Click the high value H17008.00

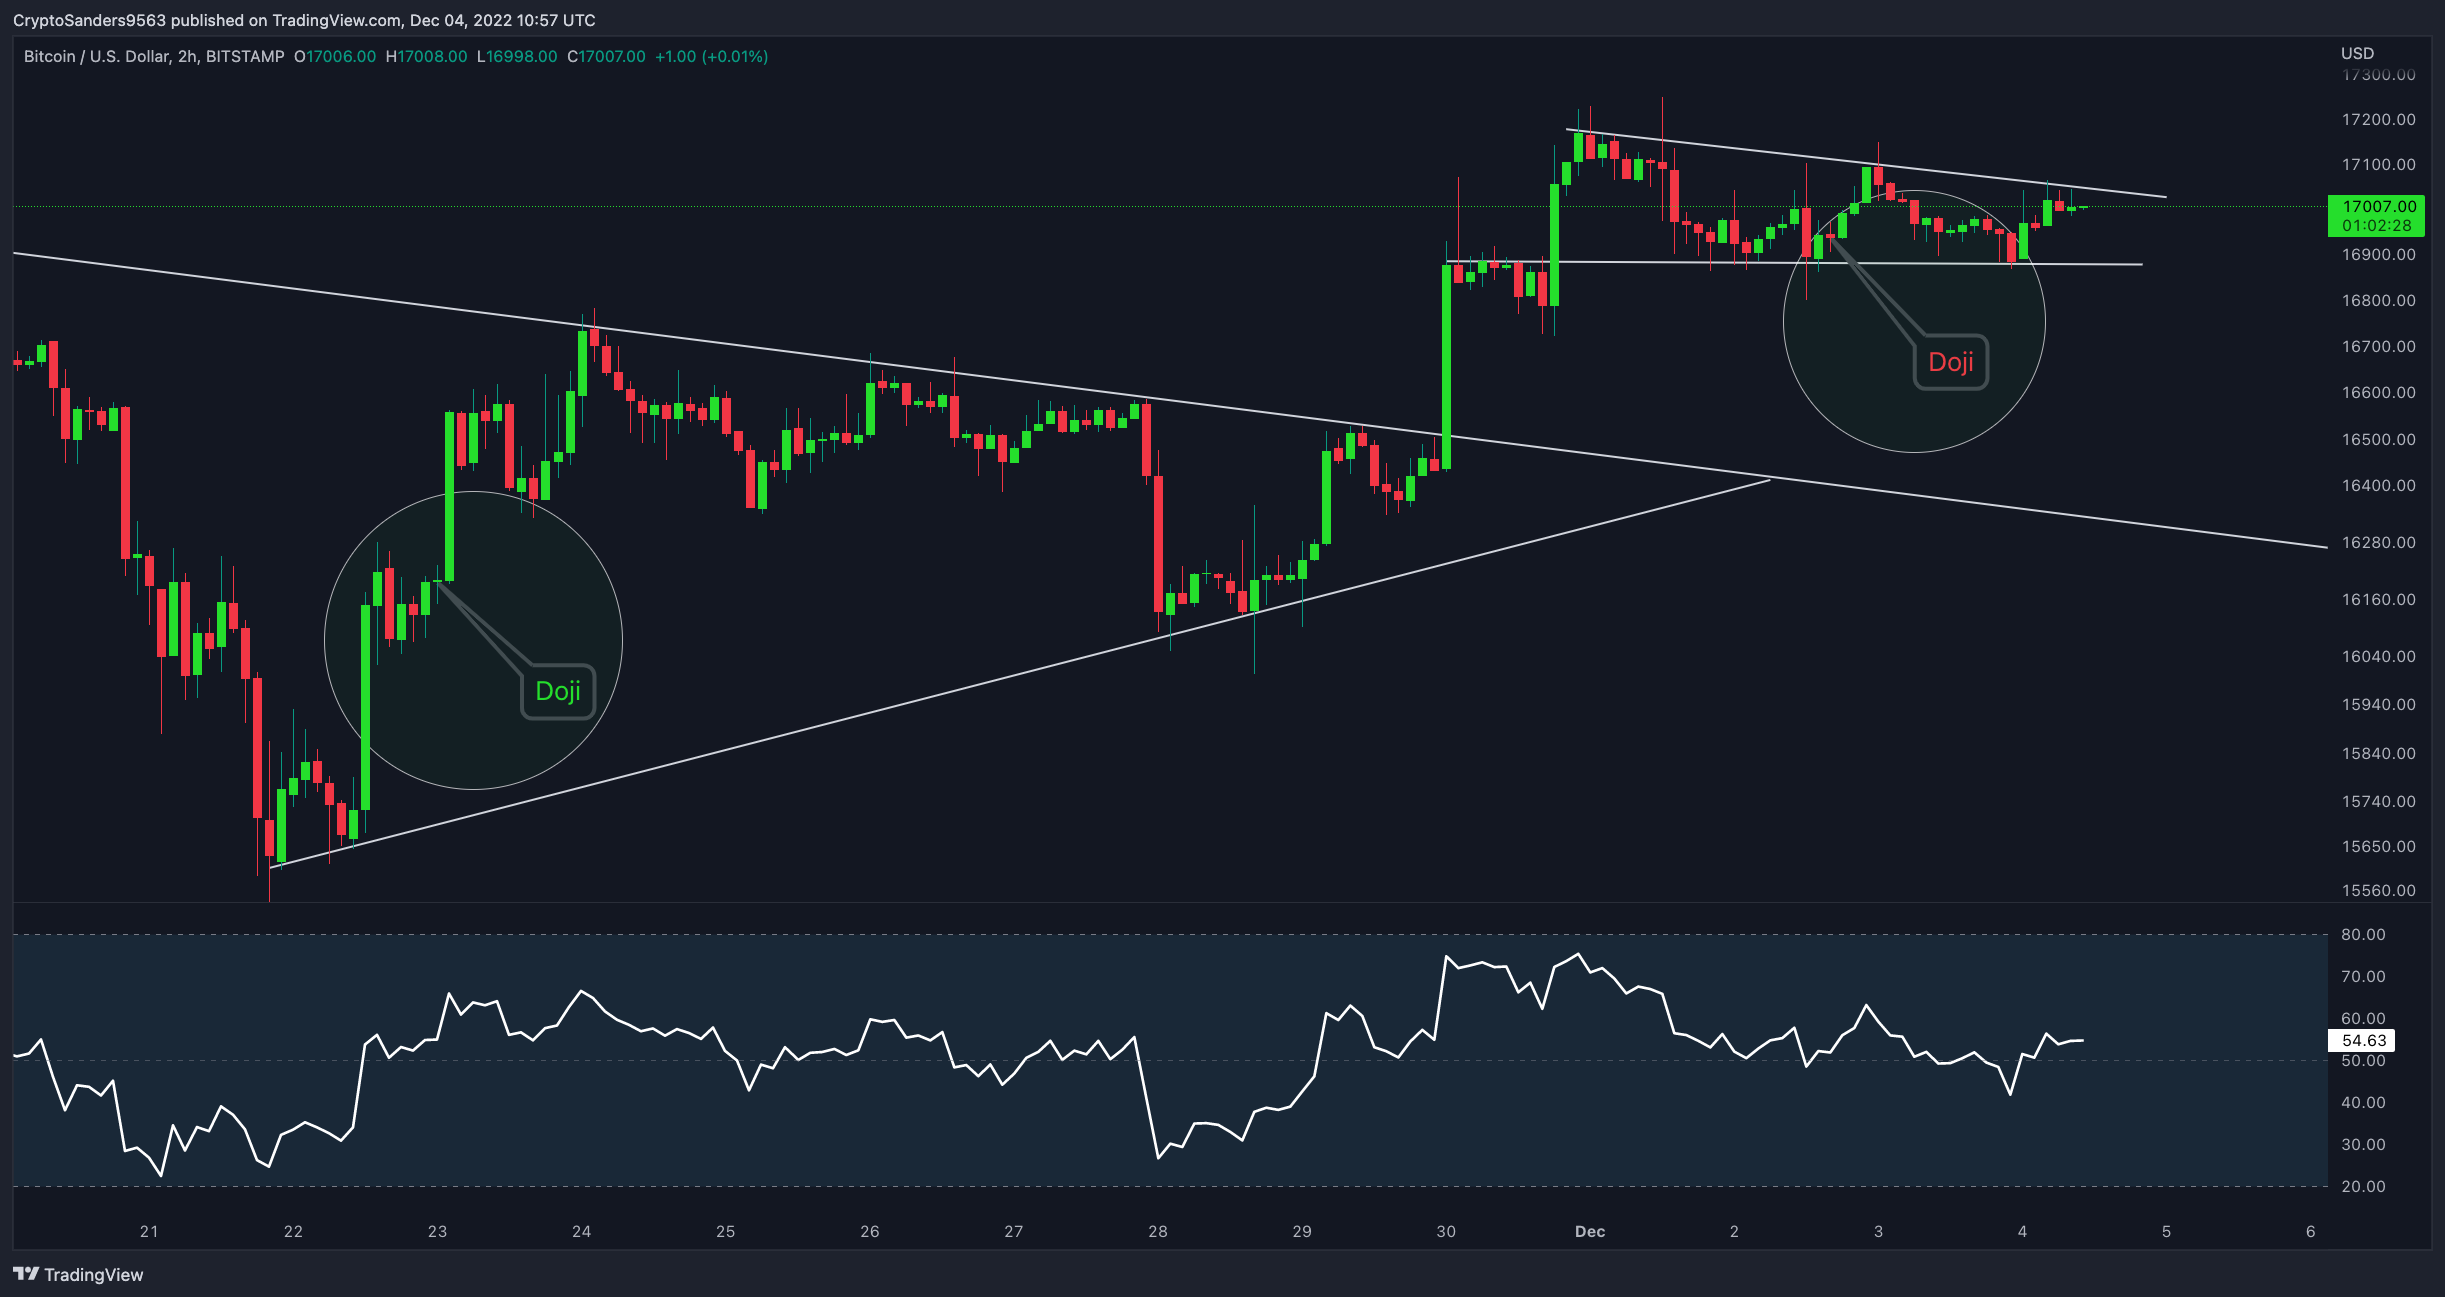[426, 57]
